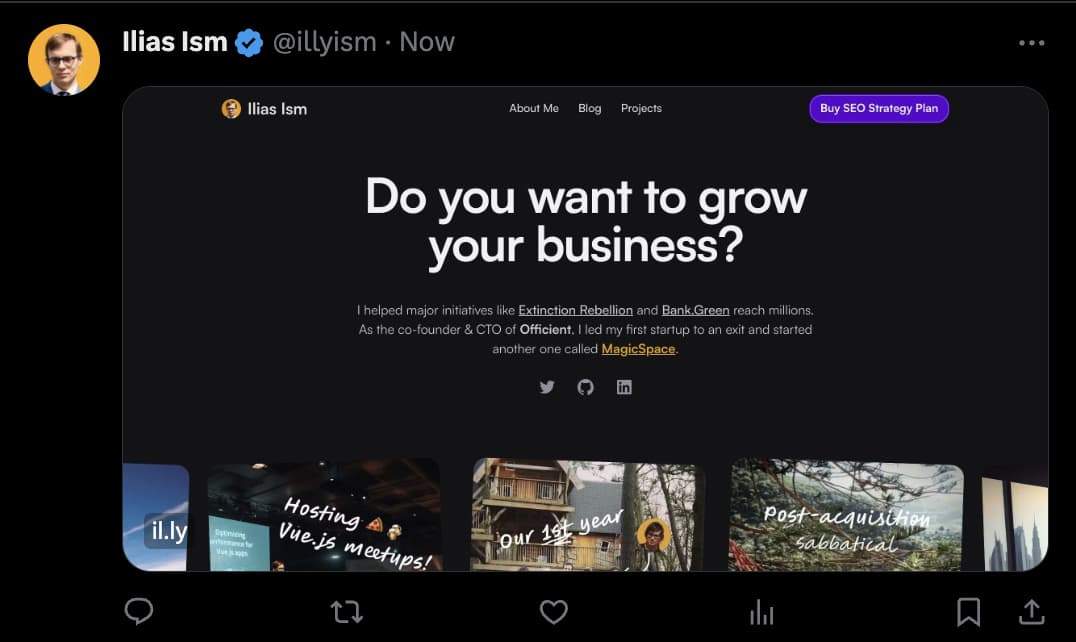Follow the Extinction Rebellion link
The image size is (1076, 642).
coord(575,310)
